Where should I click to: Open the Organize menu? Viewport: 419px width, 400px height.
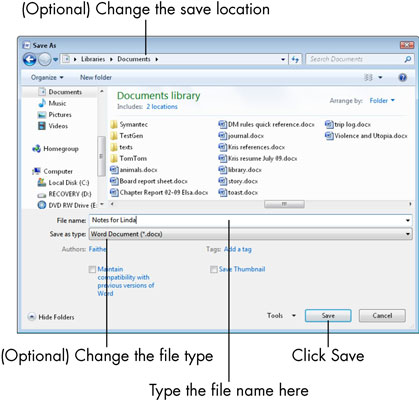tap(47, 77)
